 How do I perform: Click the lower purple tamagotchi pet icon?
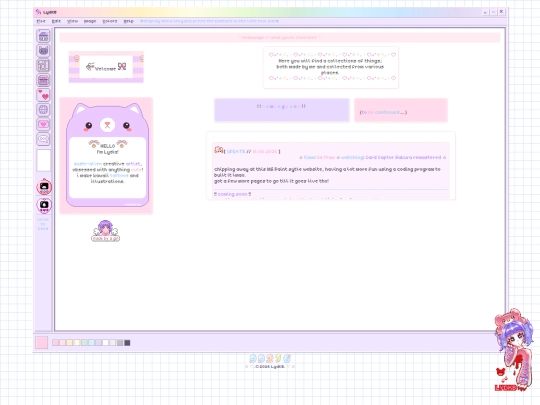(x=44, y=205)
